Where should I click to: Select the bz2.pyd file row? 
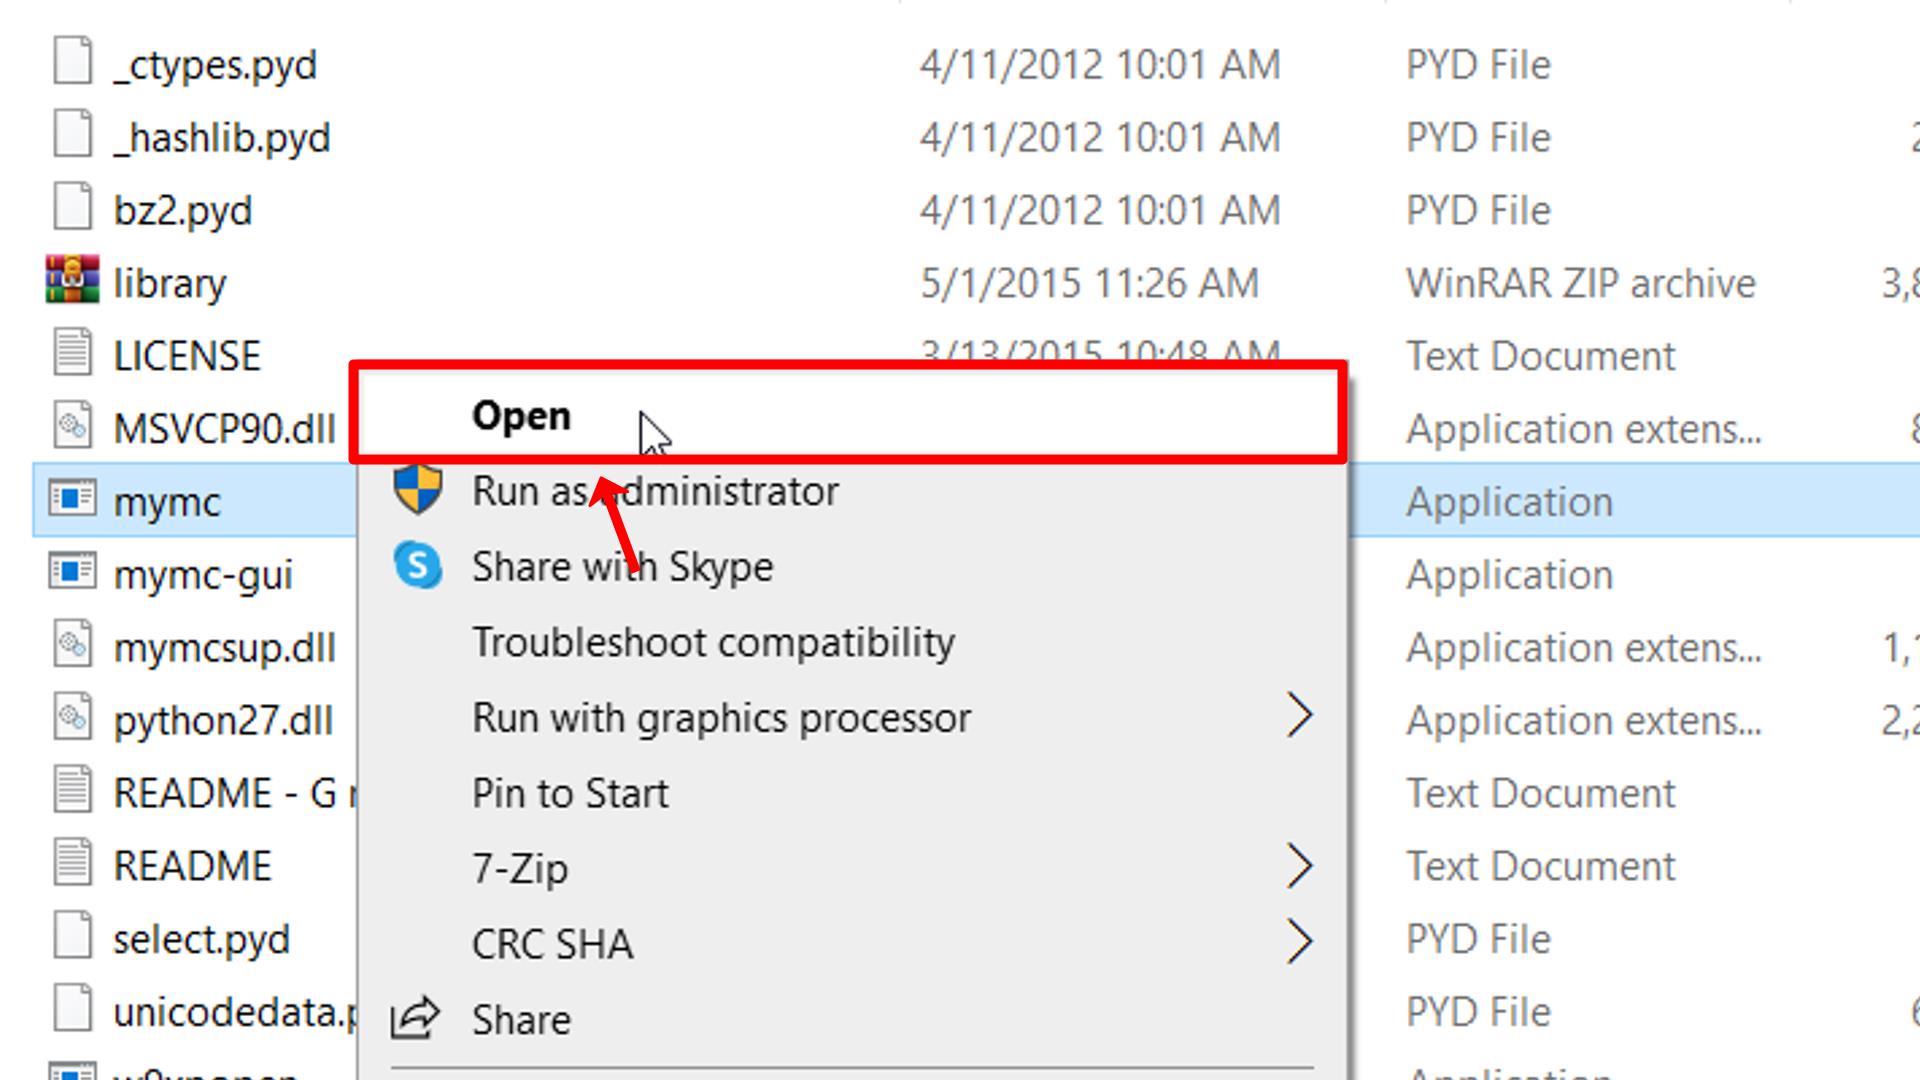182,211
